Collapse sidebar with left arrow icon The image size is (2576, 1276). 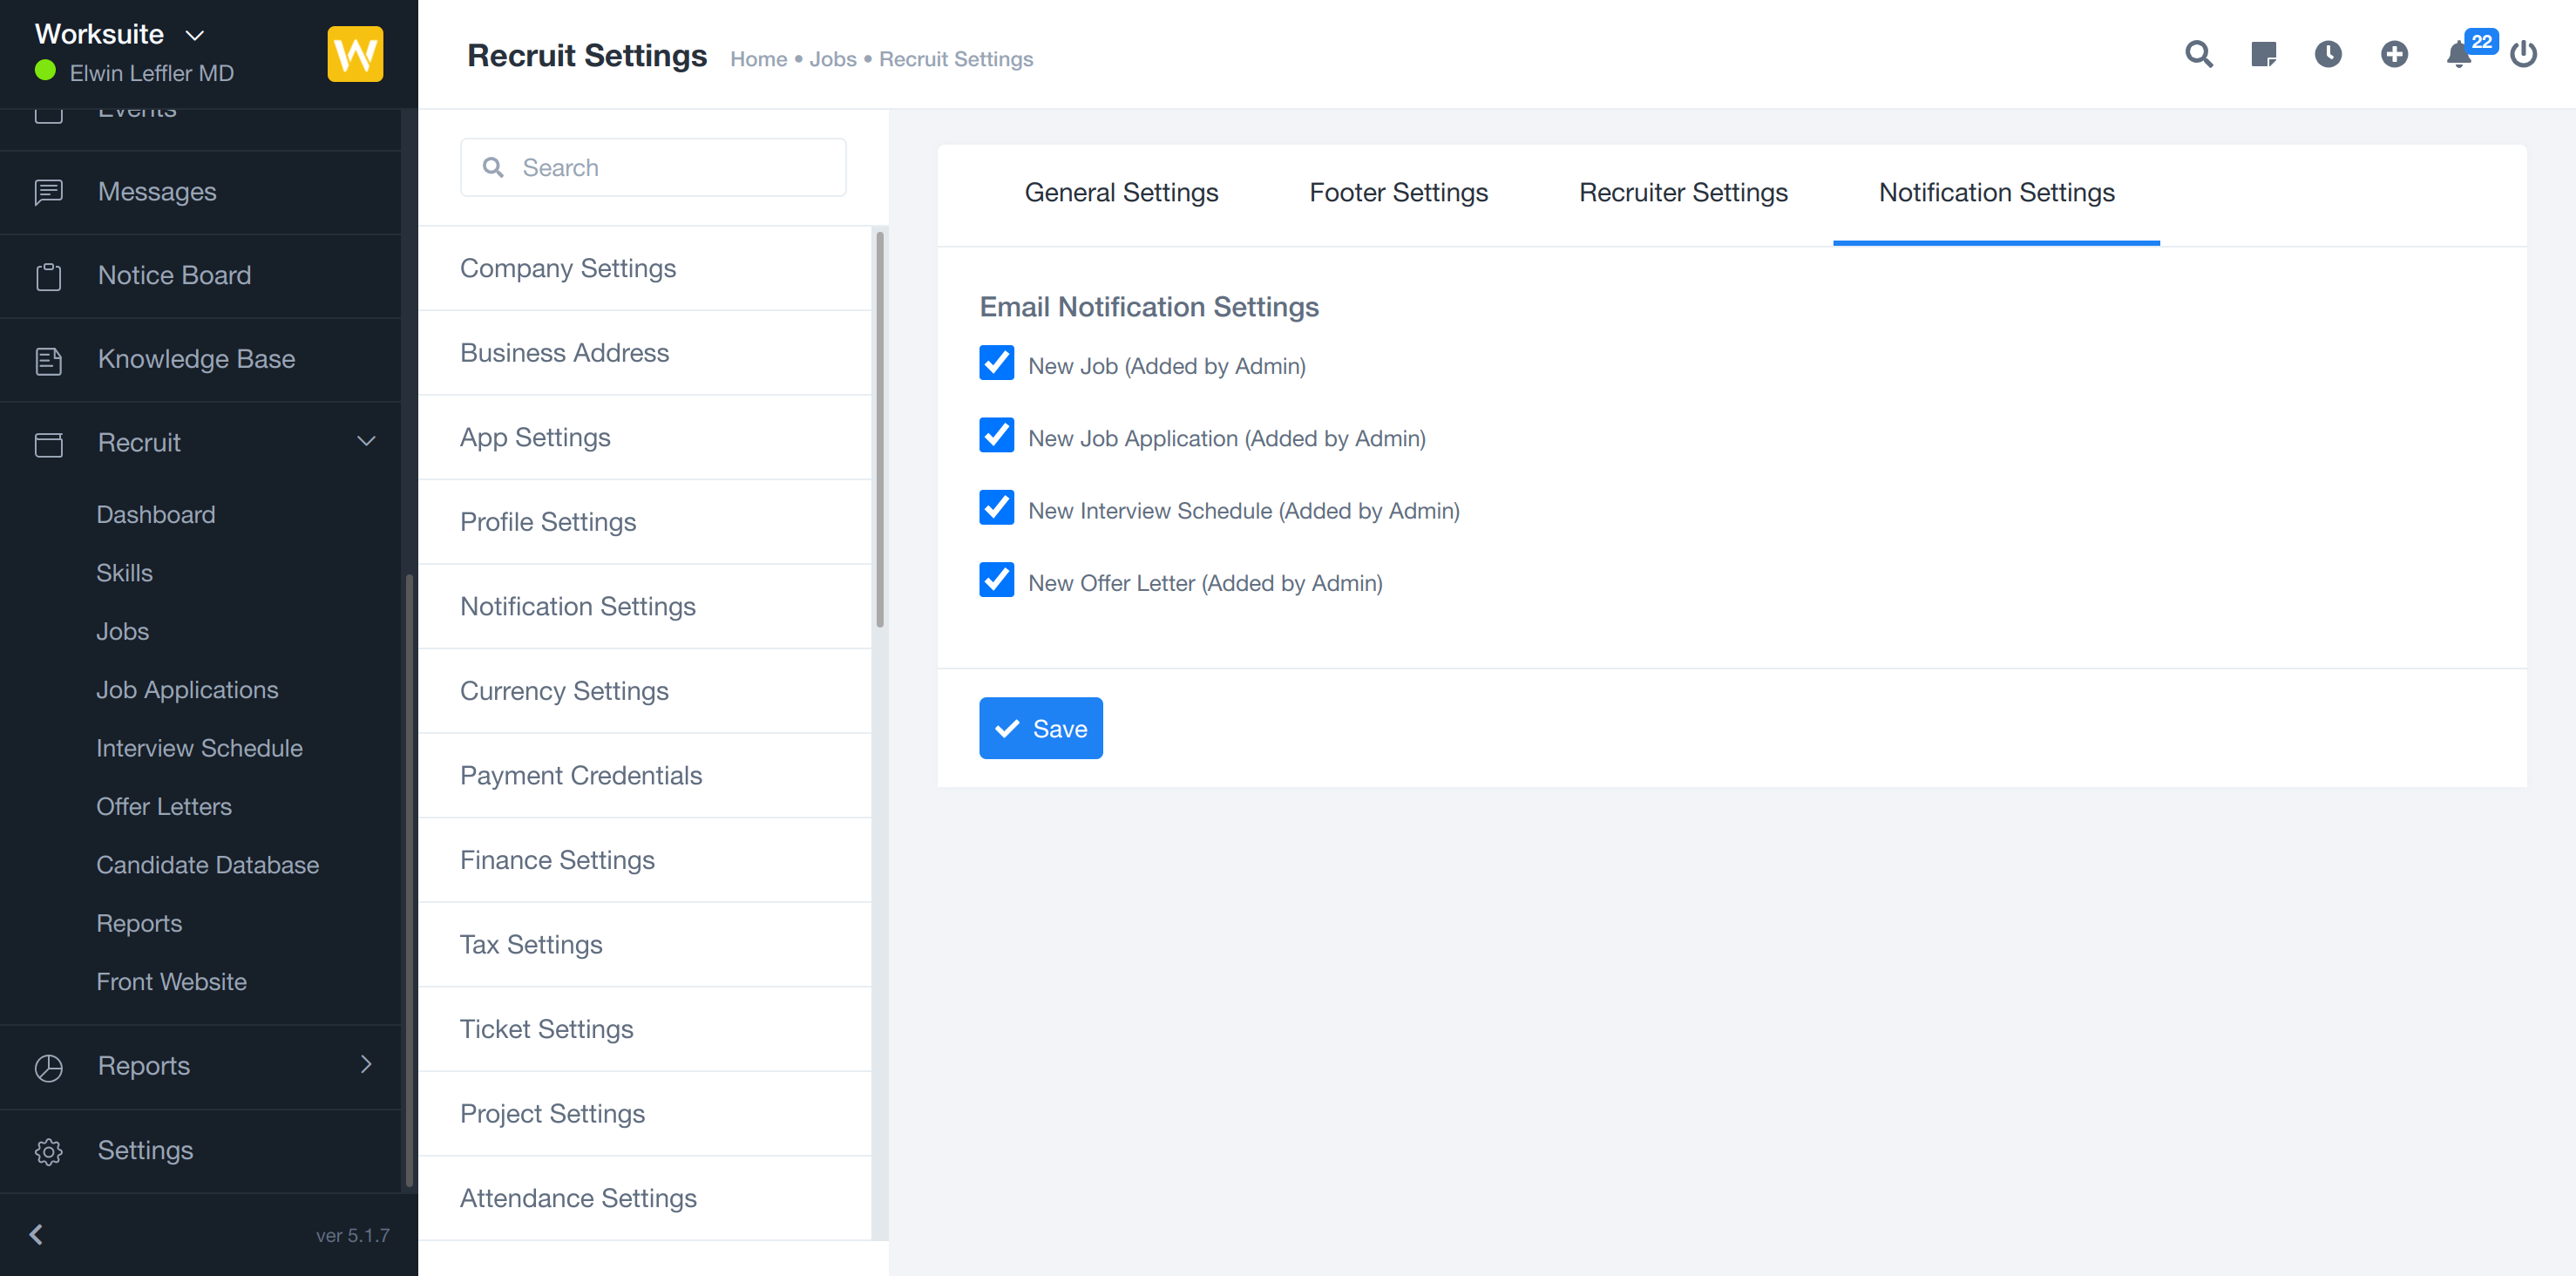pyautogui.click(x=36, y=1235)
